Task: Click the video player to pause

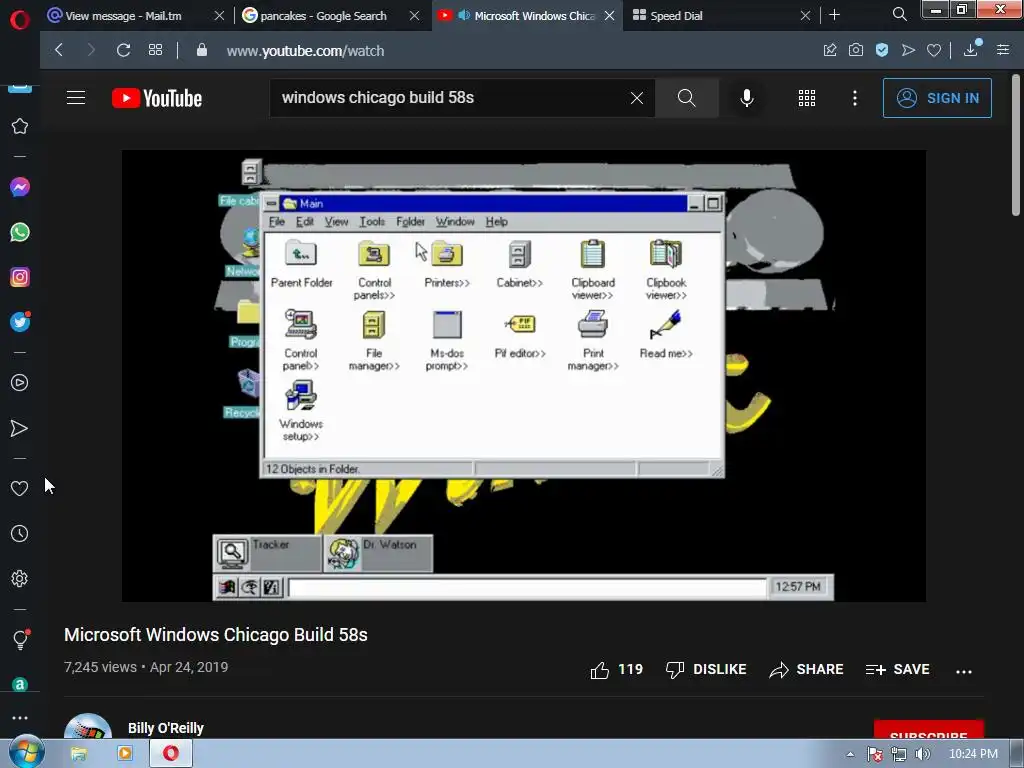Action: click(524, 376)
